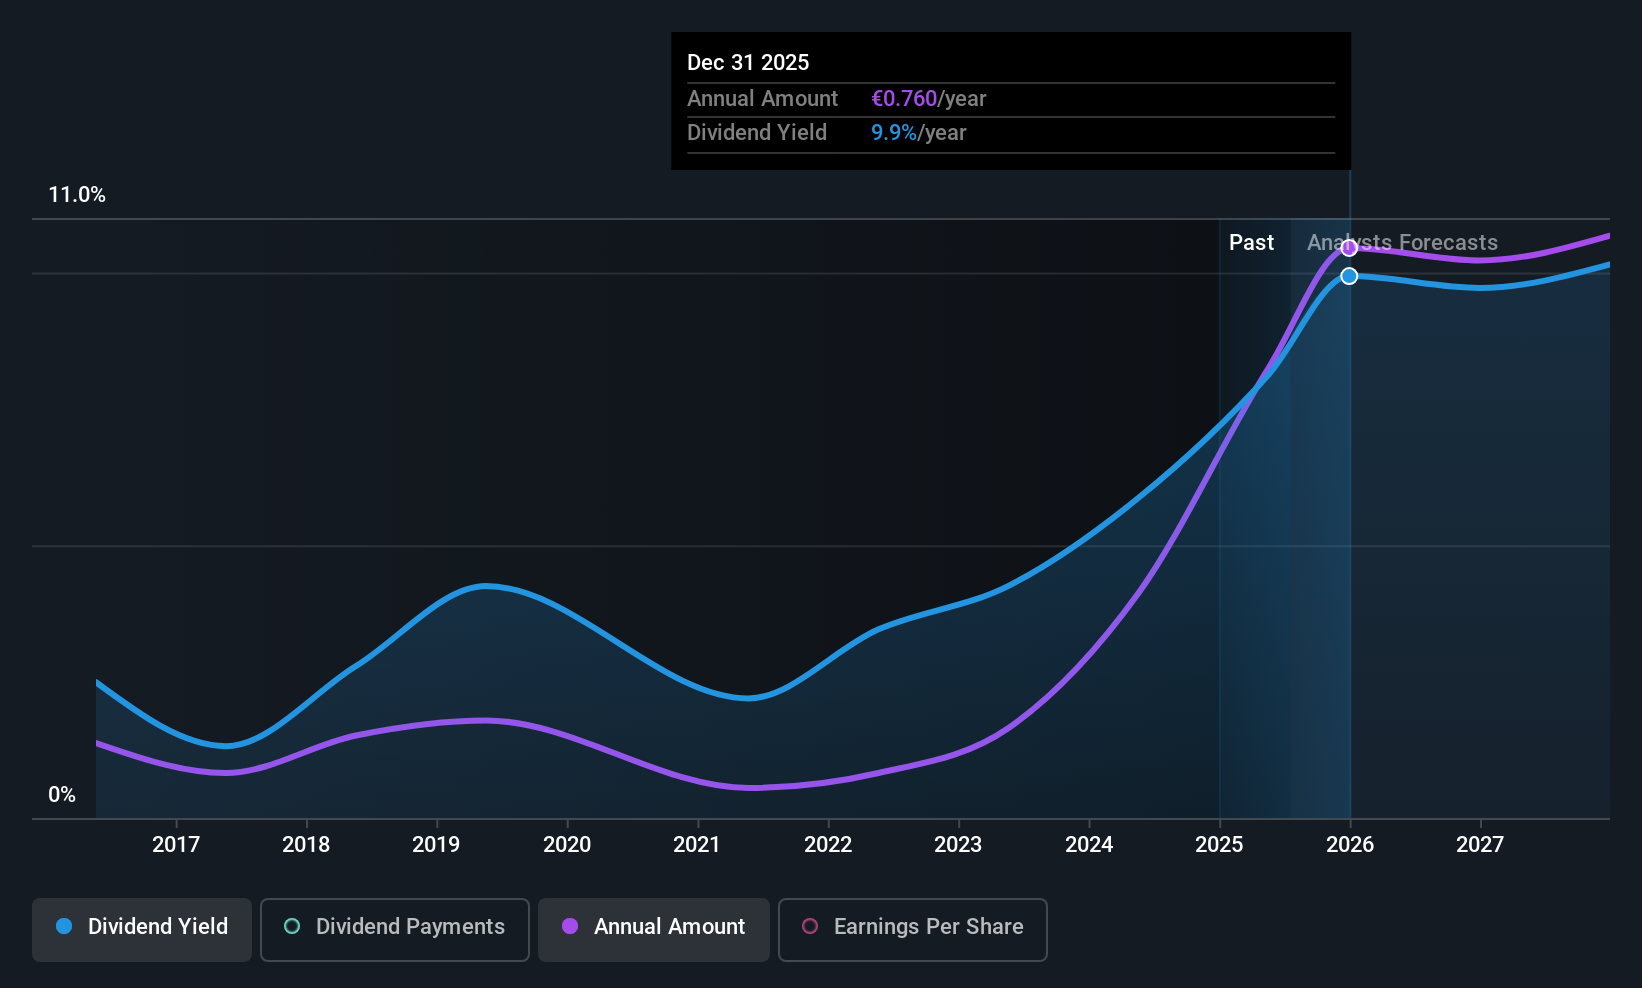Click the 9.9%/year yield value in tooltip
Viewport: 1642px width, 988px height.
click(918, 133)
